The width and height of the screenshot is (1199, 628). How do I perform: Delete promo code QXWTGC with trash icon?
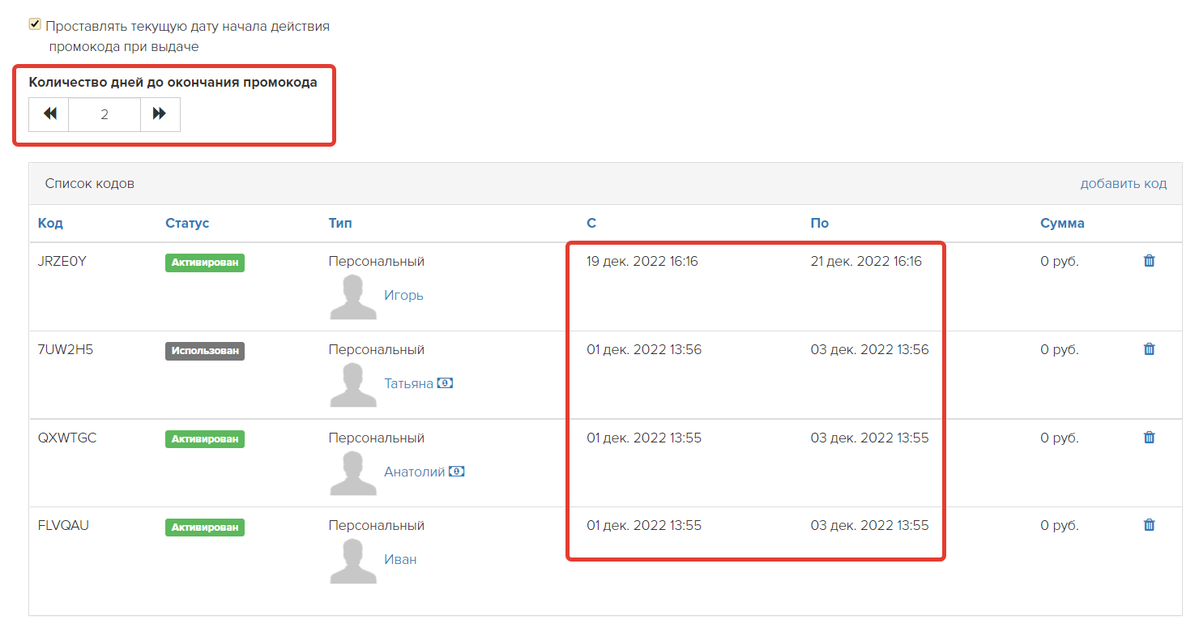pos(1149,438)
